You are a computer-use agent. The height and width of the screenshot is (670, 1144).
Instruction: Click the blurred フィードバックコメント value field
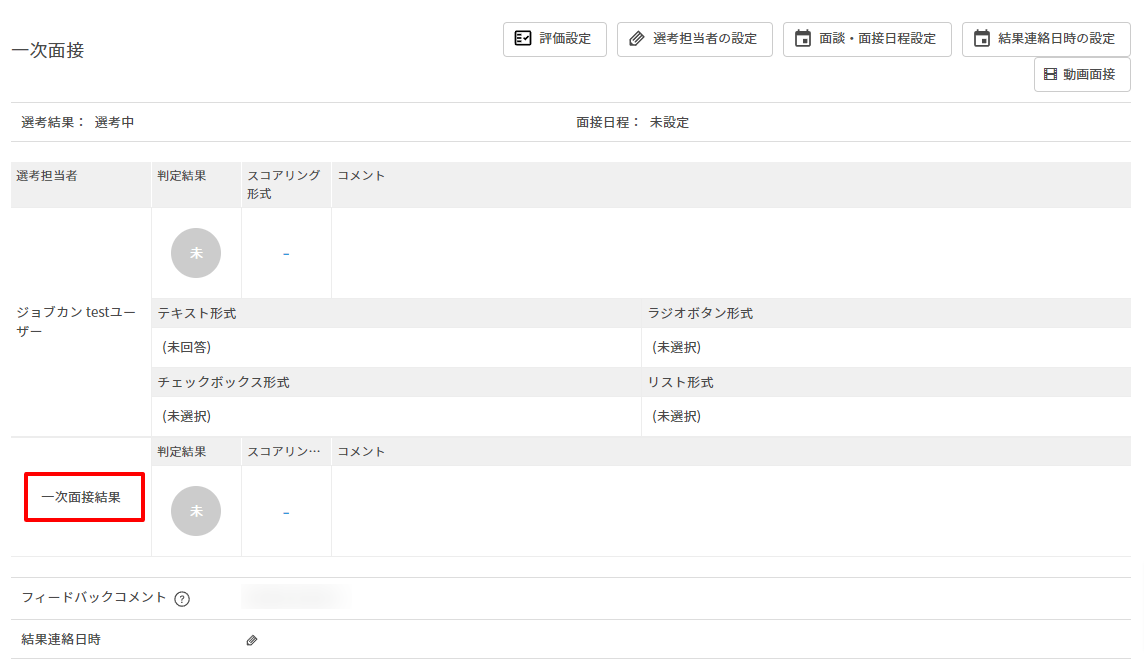click(295, 598)
